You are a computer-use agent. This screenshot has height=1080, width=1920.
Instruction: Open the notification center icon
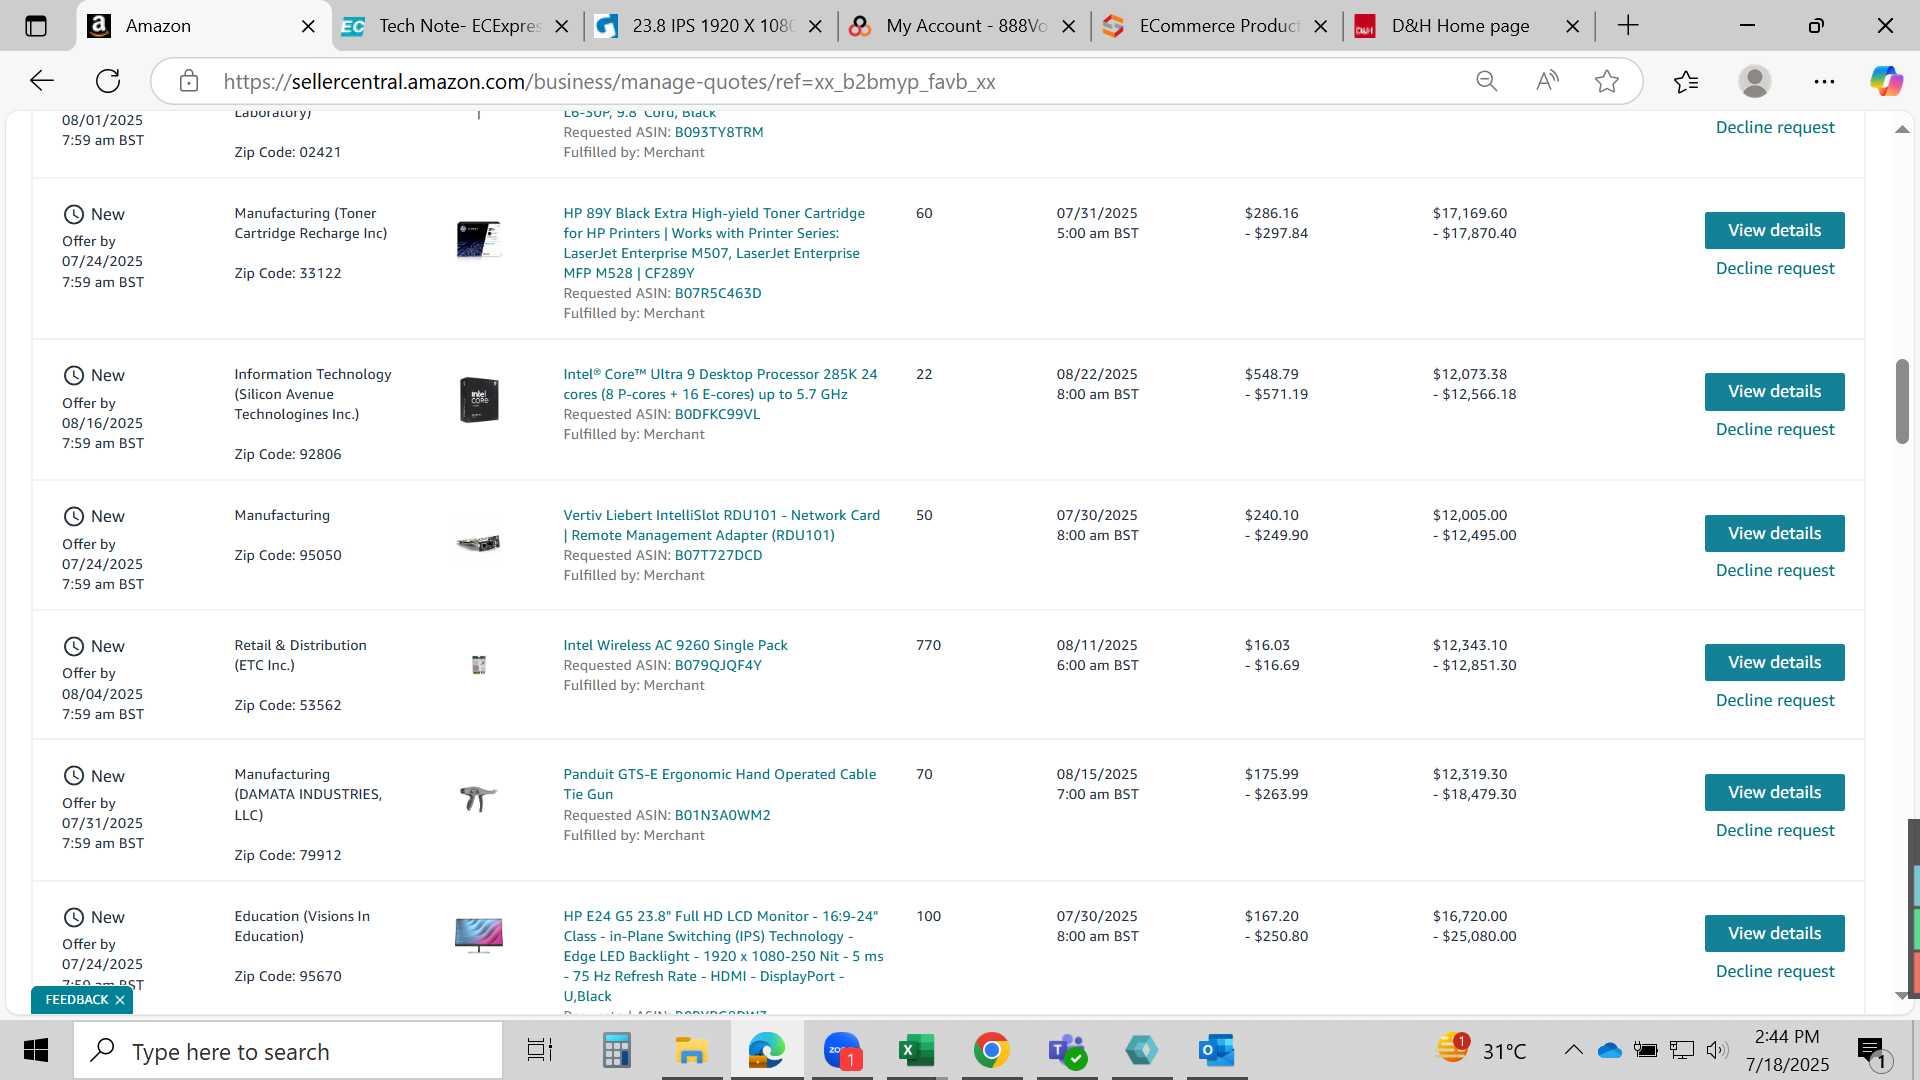(1872, 1052)
